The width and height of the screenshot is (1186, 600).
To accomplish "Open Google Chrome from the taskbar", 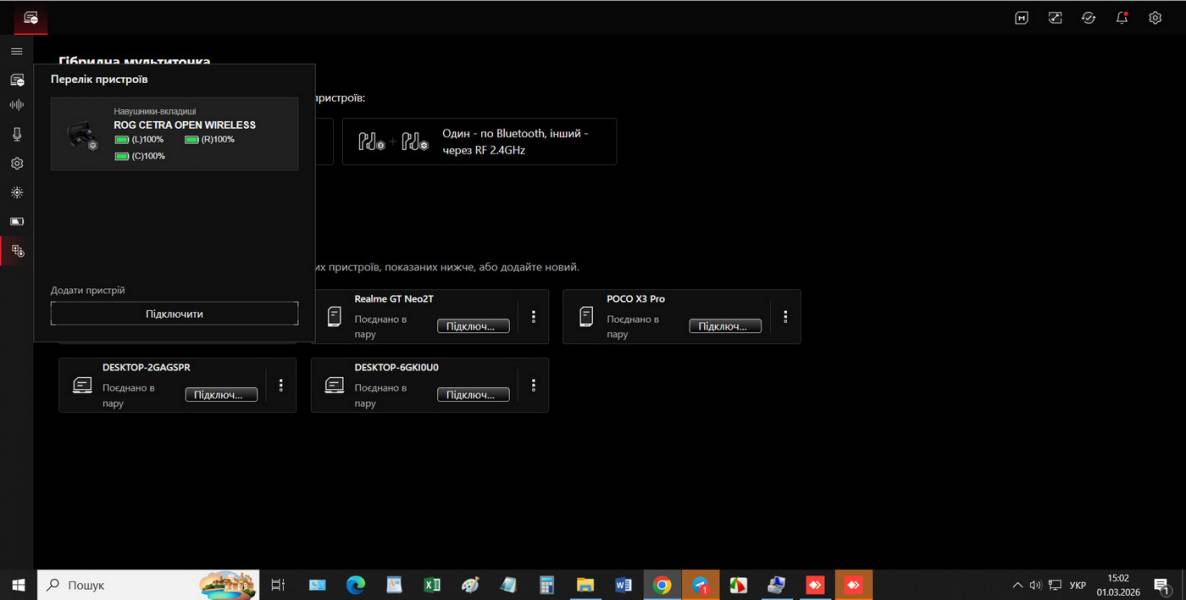I will (x=662, y=585).
